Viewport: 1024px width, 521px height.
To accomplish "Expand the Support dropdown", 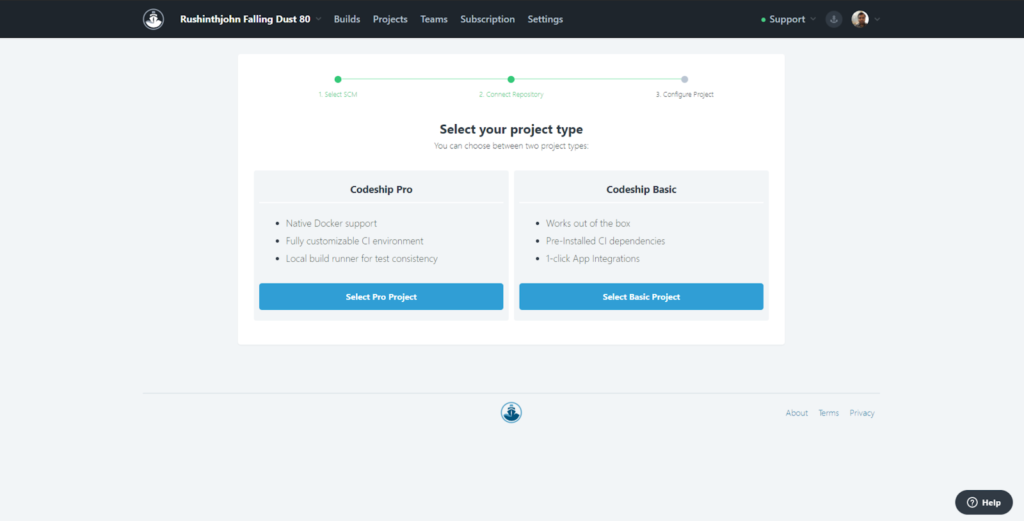I will point(788,19).
